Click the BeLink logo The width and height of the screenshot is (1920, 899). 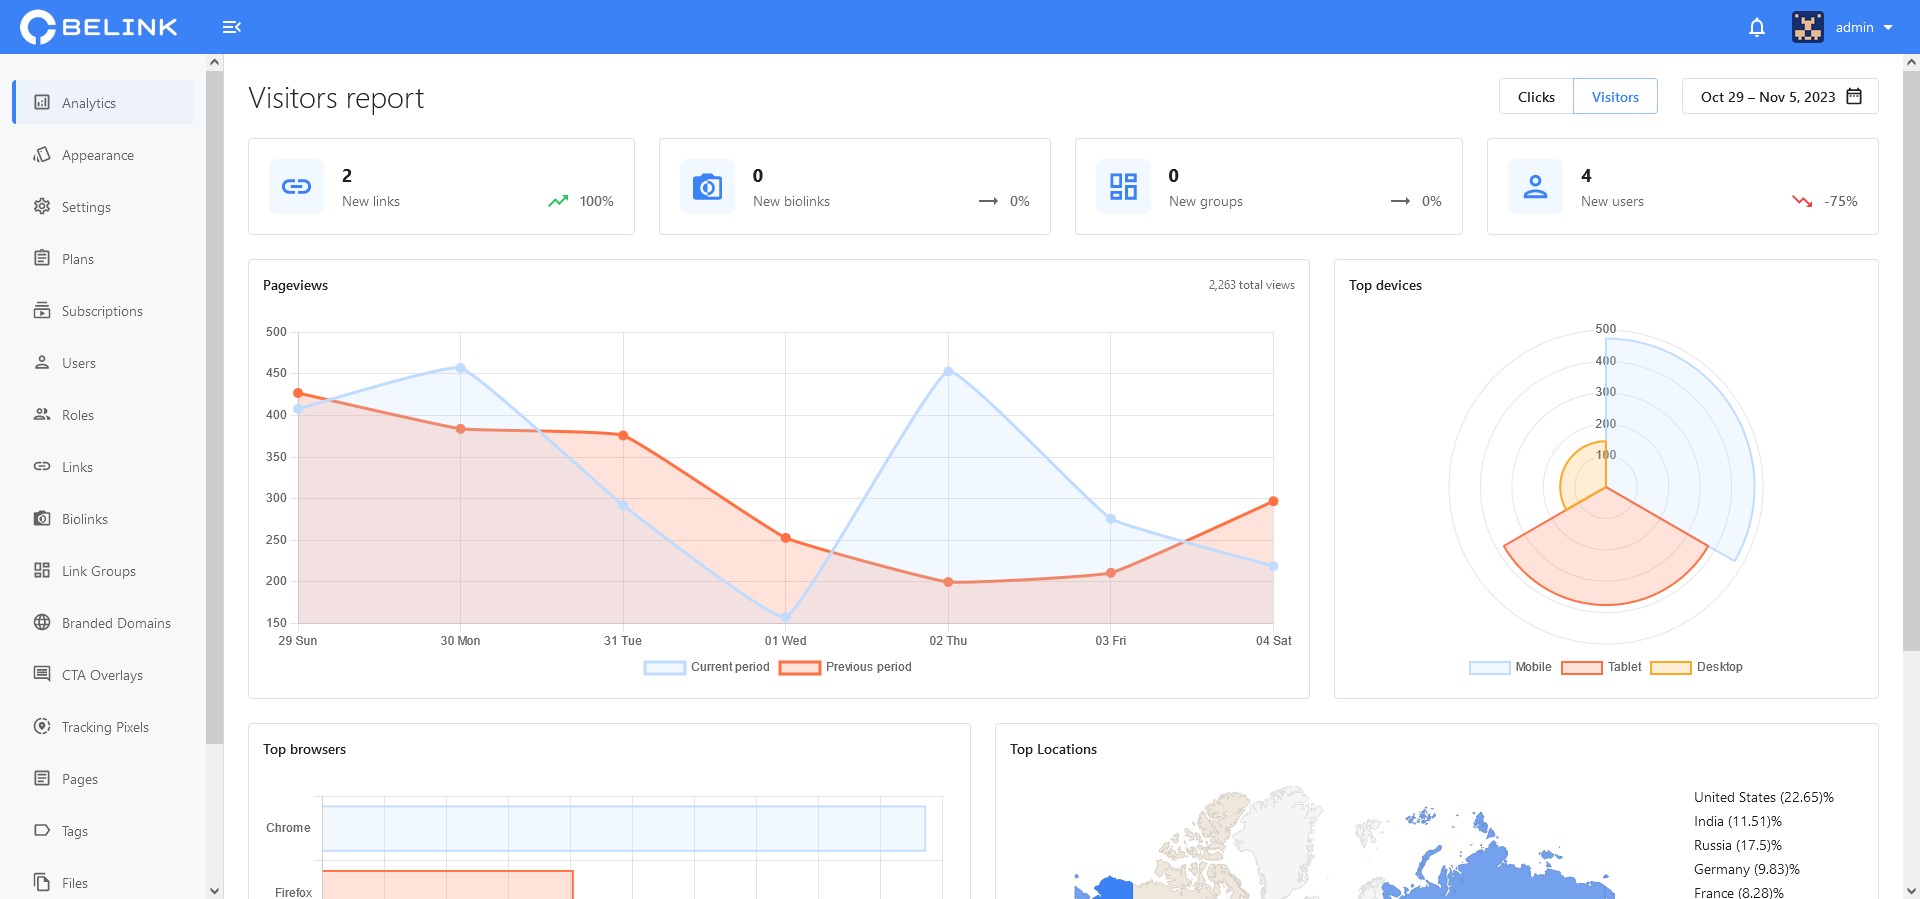(x=99, y=27)
